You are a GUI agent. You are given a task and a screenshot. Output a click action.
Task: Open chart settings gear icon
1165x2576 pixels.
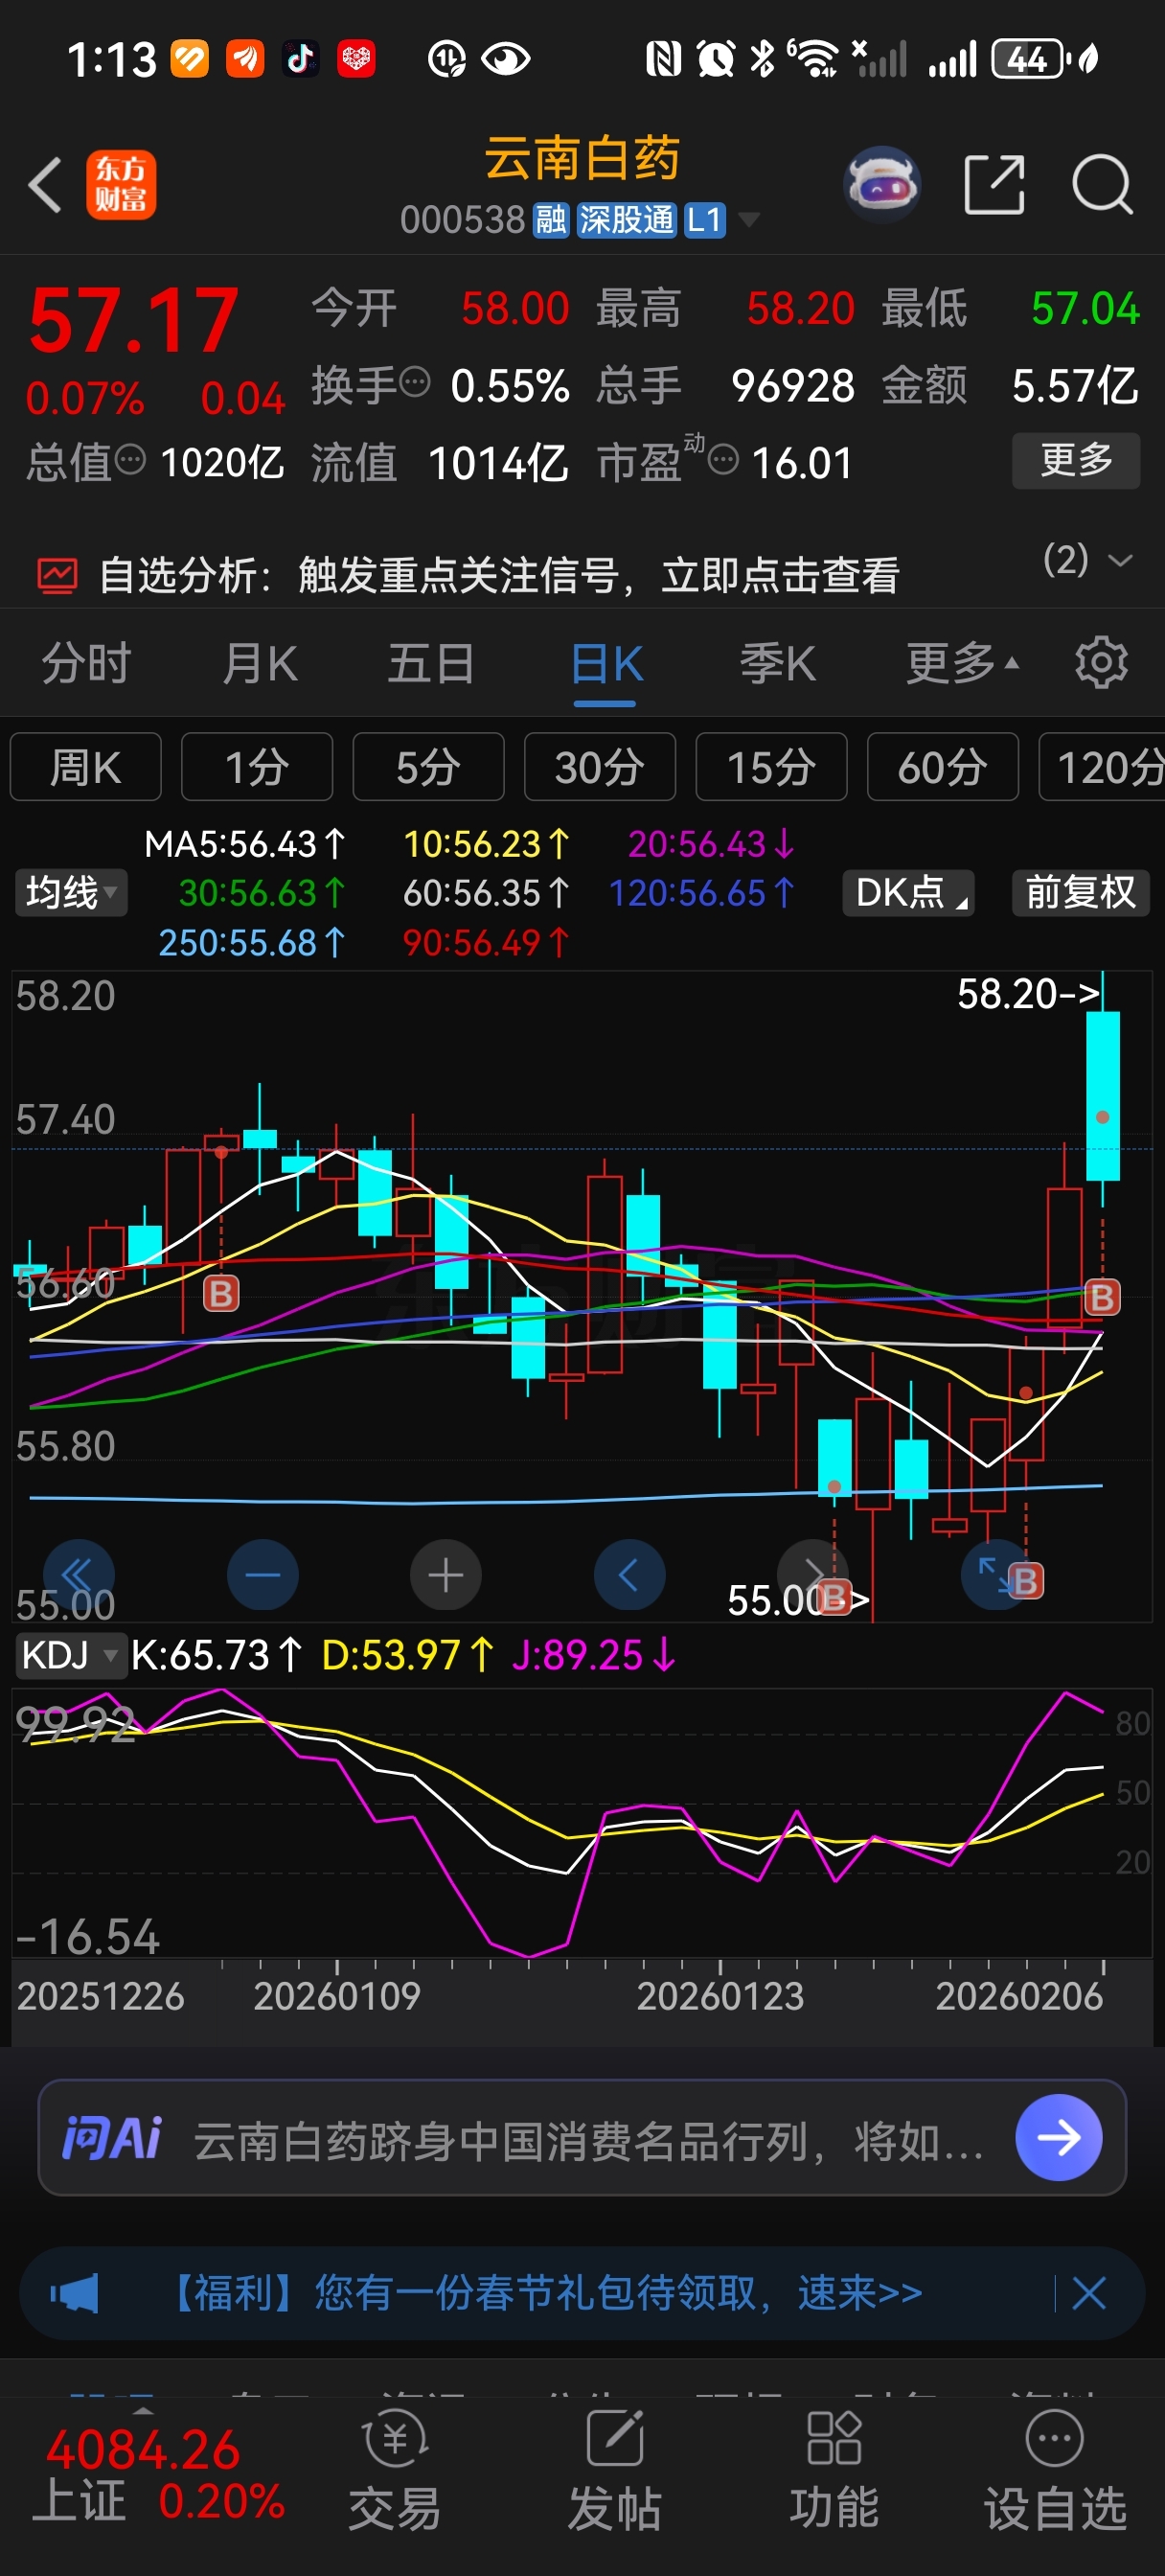point(1101,662)
